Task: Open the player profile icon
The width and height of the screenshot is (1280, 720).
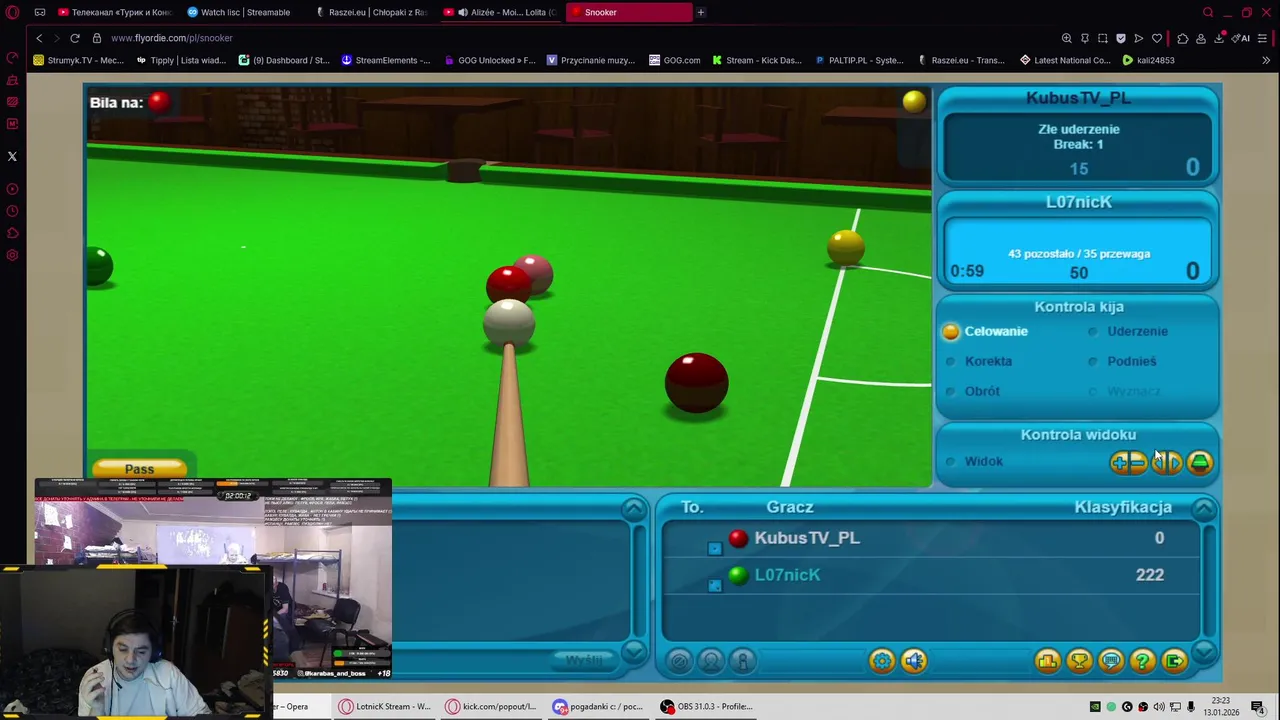Action: pos(711,661)
